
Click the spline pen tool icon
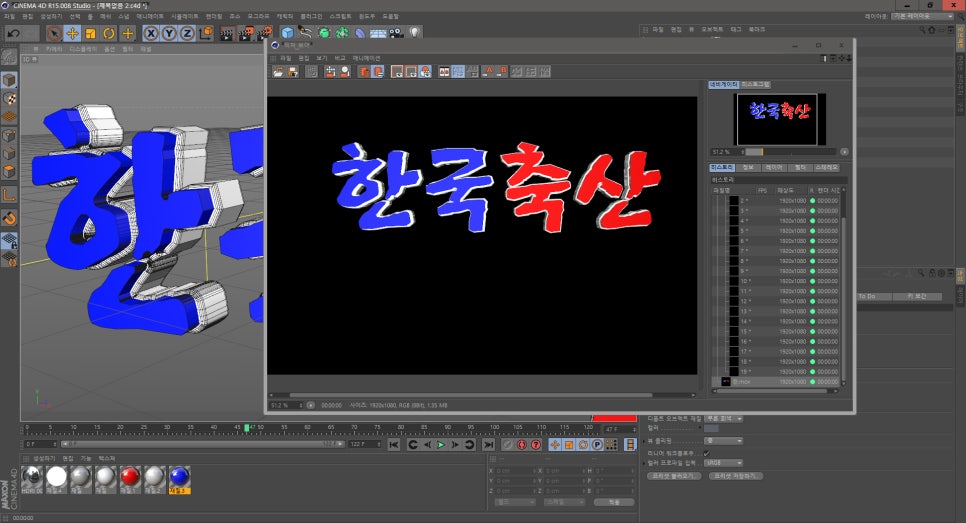306,32
